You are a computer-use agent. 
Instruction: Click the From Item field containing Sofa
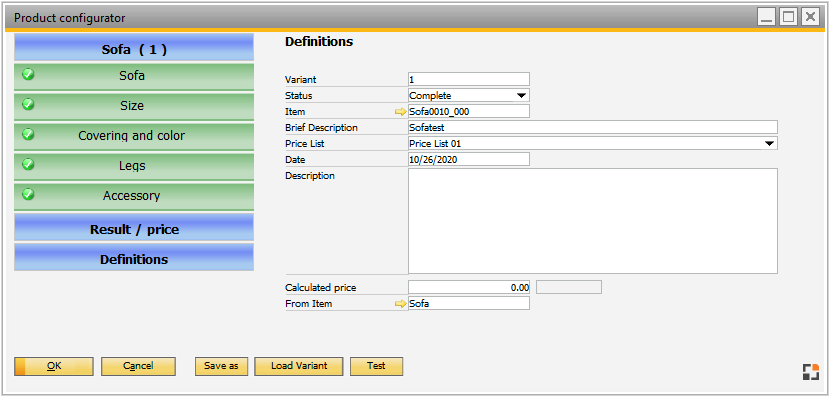pyautogui.click(x=469, y=303)
